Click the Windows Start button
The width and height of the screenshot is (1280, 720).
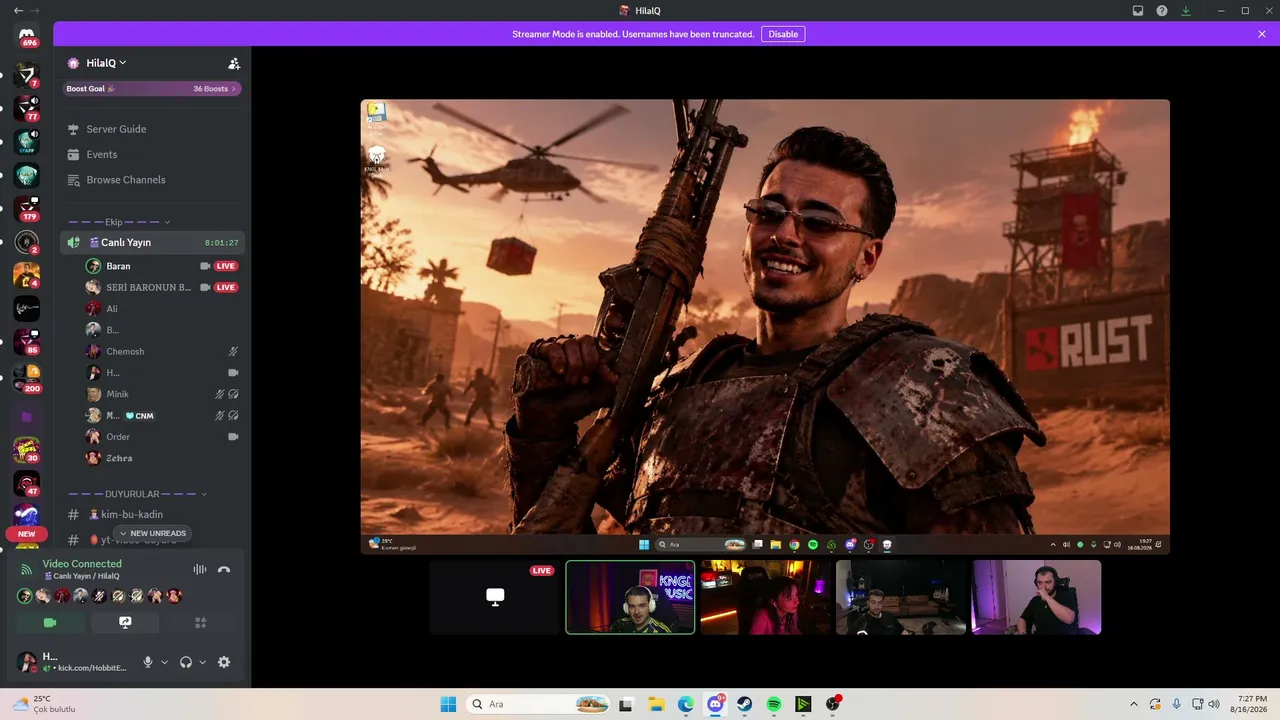click(448, 704)
